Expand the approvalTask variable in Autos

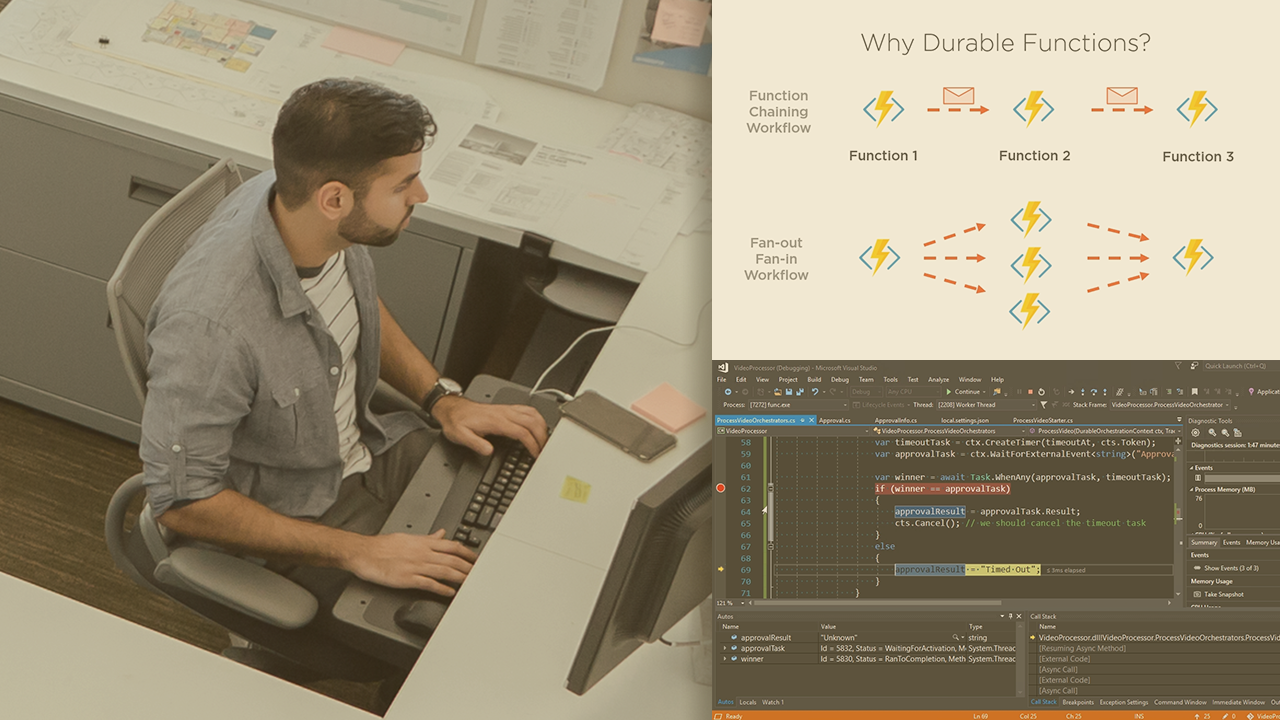click(724, 648)
